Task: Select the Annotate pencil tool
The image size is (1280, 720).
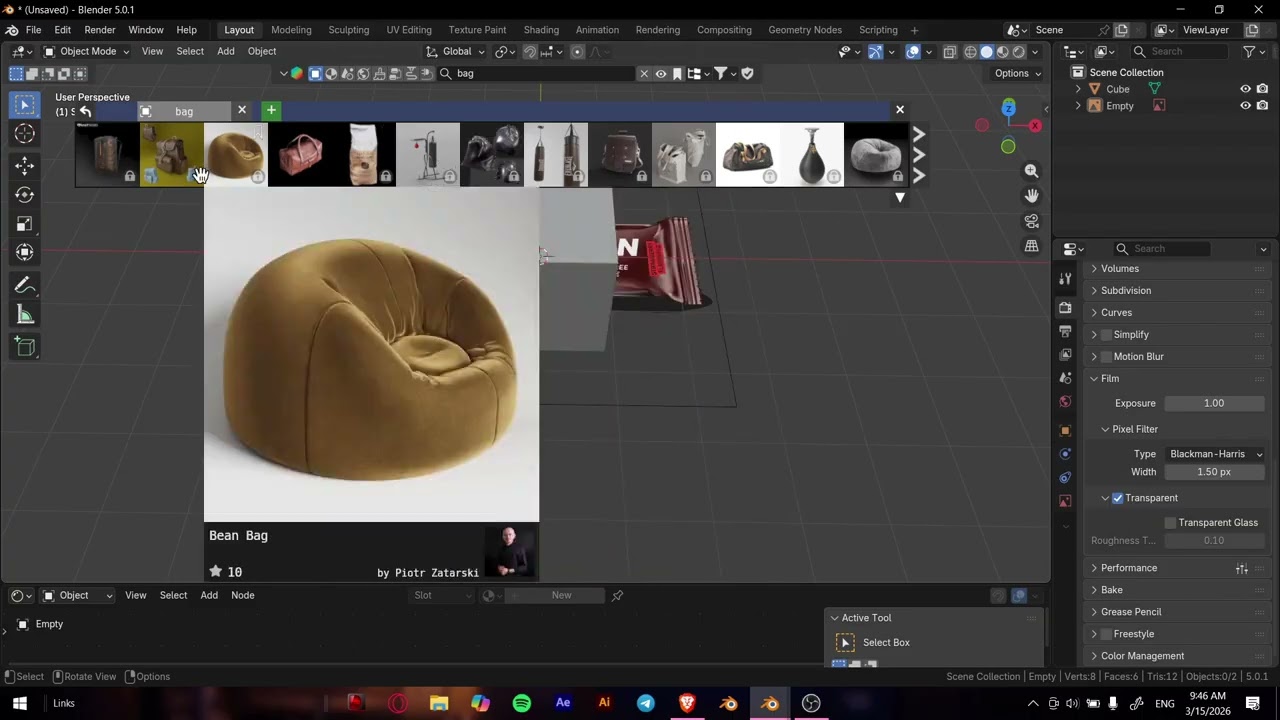Action: tap(25, 286)
